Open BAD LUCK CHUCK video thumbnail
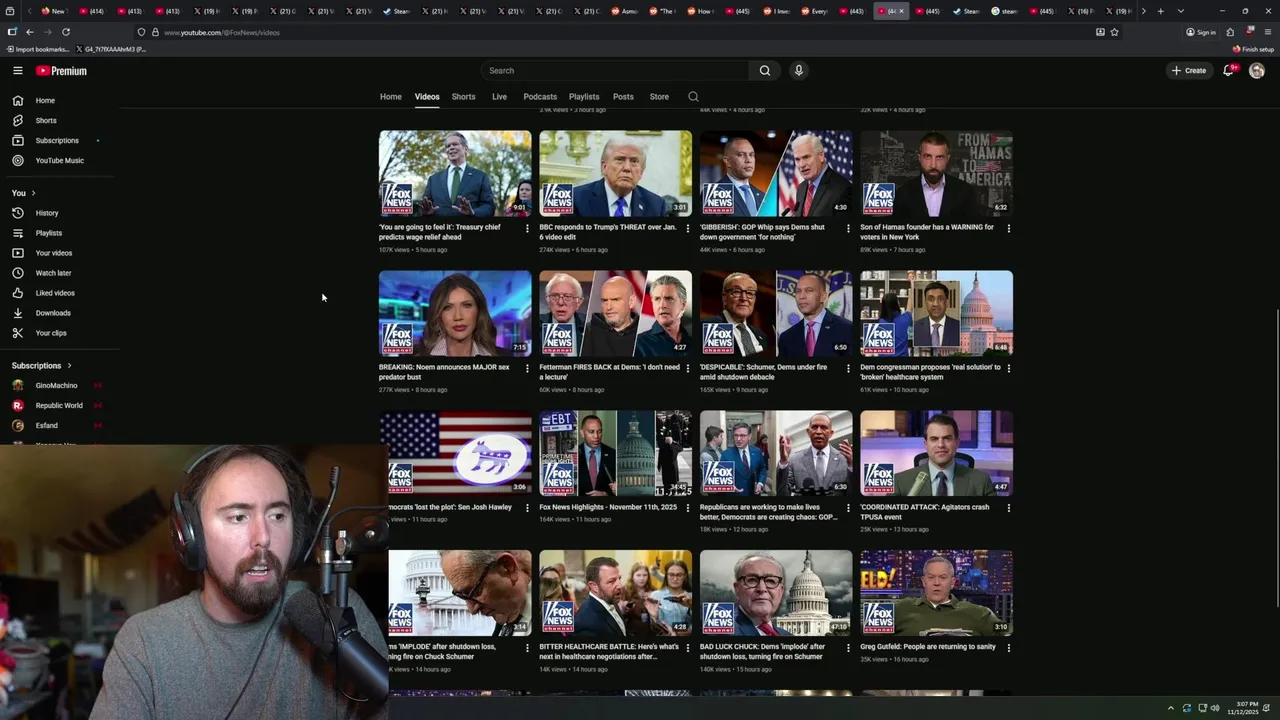 [x=776, y=593]
